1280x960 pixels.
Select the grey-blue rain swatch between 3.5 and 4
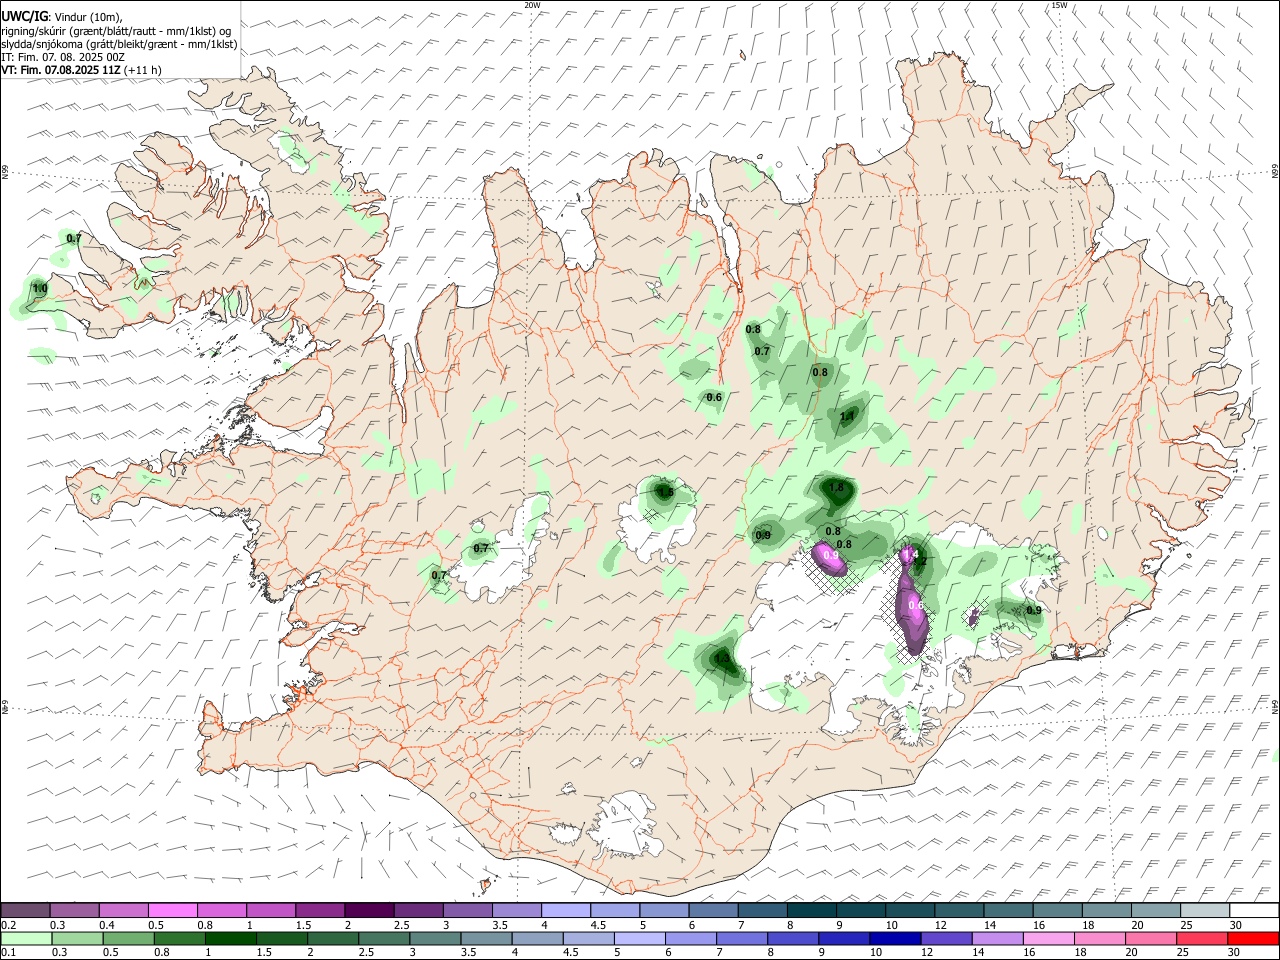pos(485,938)
